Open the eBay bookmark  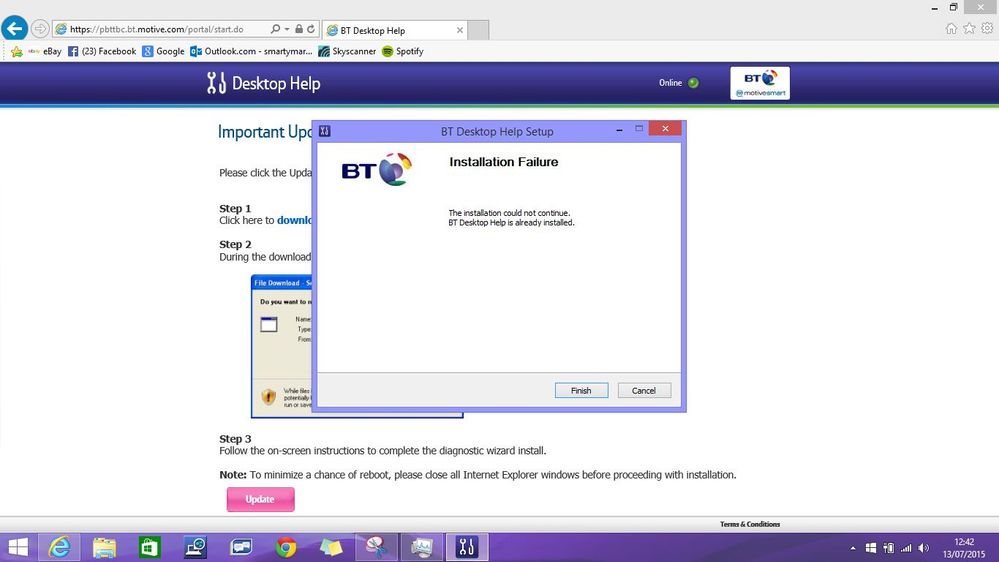tap(45, 52)
